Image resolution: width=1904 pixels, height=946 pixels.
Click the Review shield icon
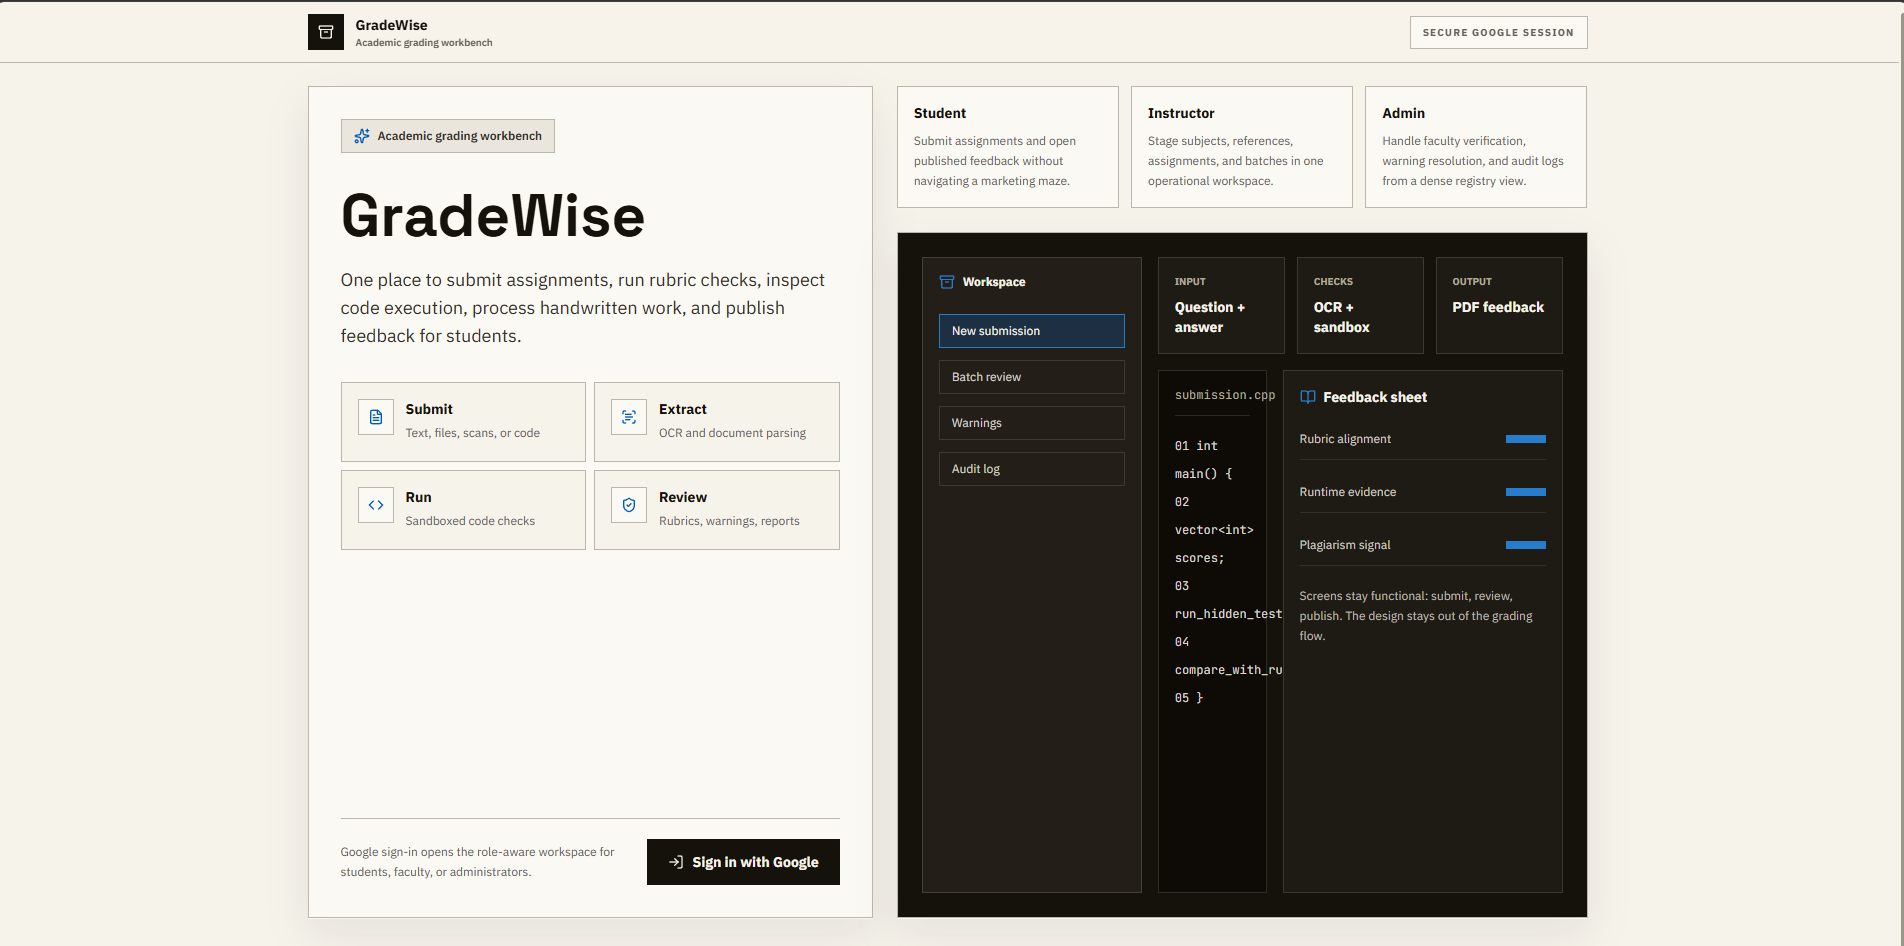pyautogui.click(x=629, y=505)
